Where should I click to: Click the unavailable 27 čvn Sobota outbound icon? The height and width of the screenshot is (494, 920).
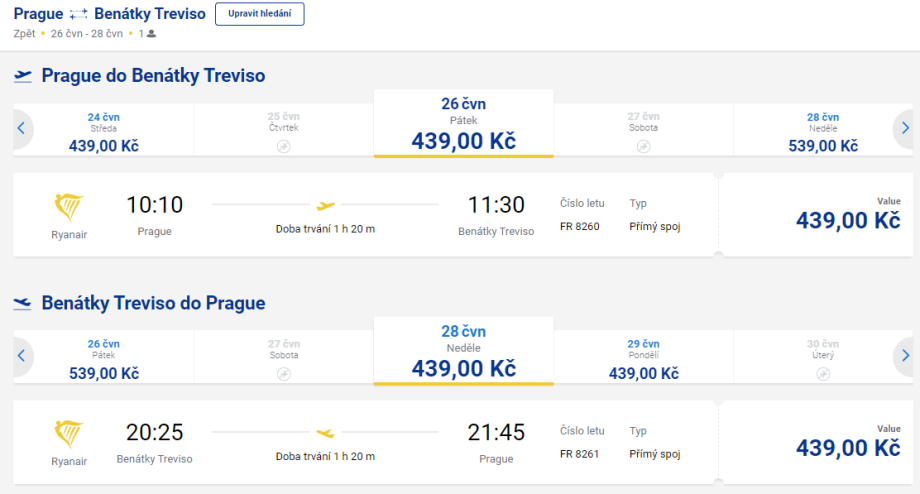pos(643,146)
